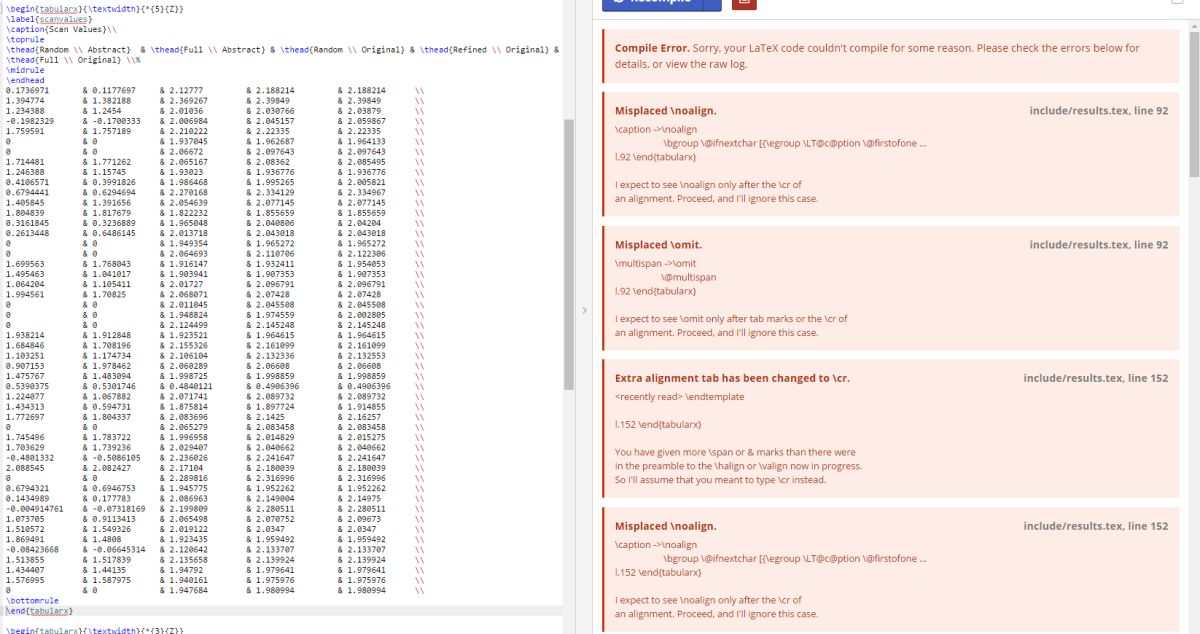Click the editor's vertical scrollbar thumb
Viewport: 1200px width, 634px height.
click(569, 254)
